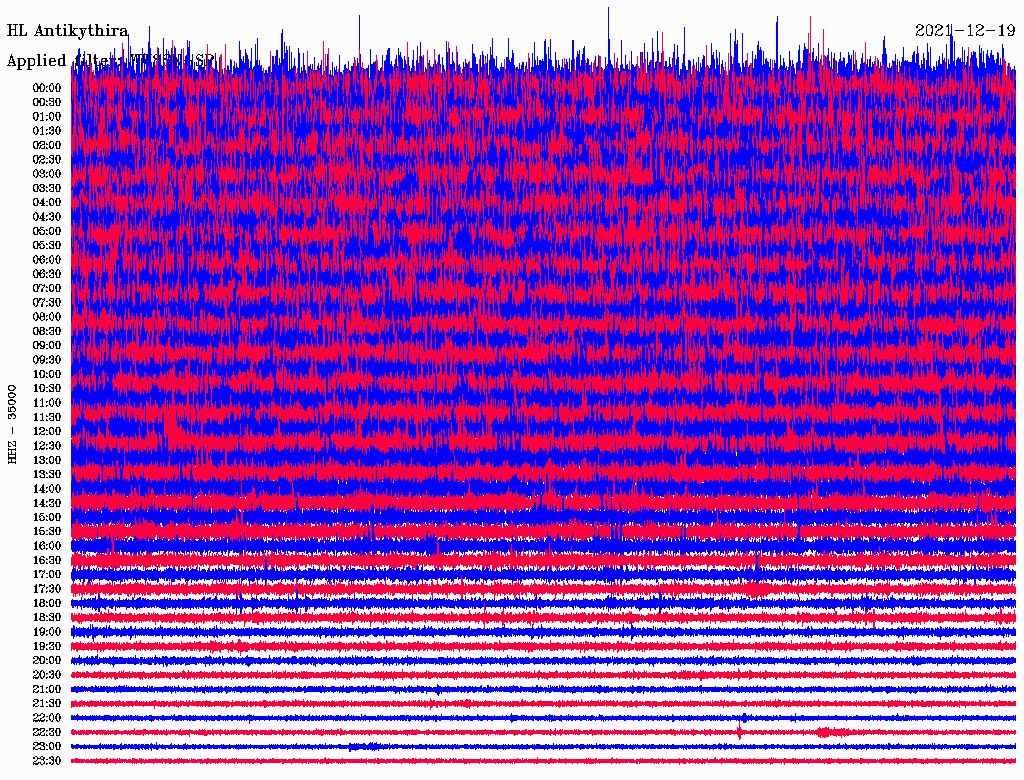
Task: Select the 02:30 time label
Action: click(x=47, y=160)
